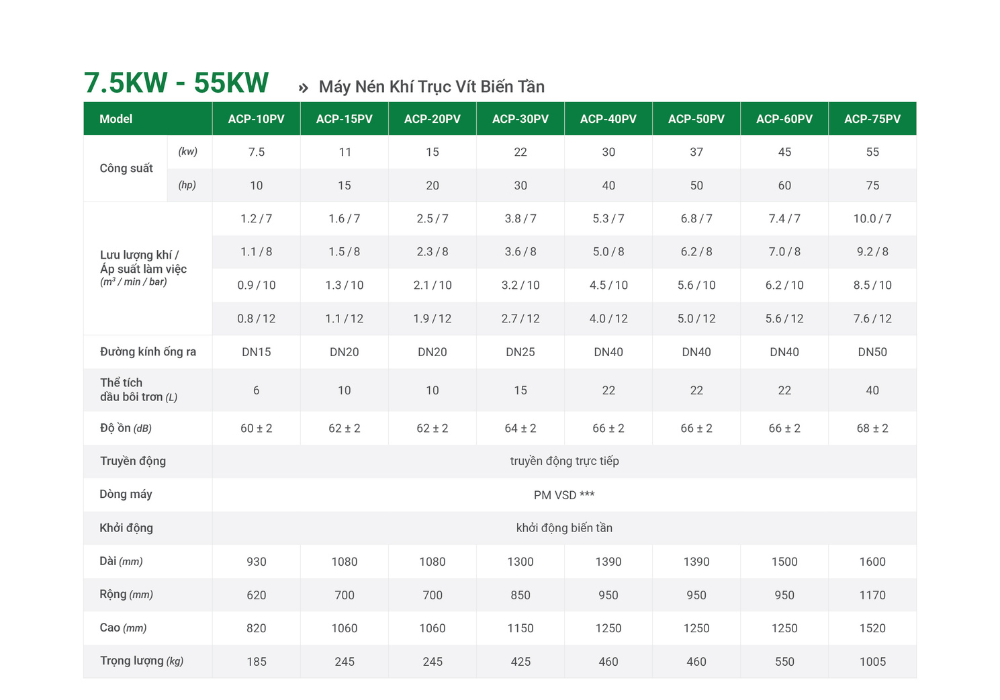
Task: Click the double chevron icon before the title
Action: coord(303,88)
